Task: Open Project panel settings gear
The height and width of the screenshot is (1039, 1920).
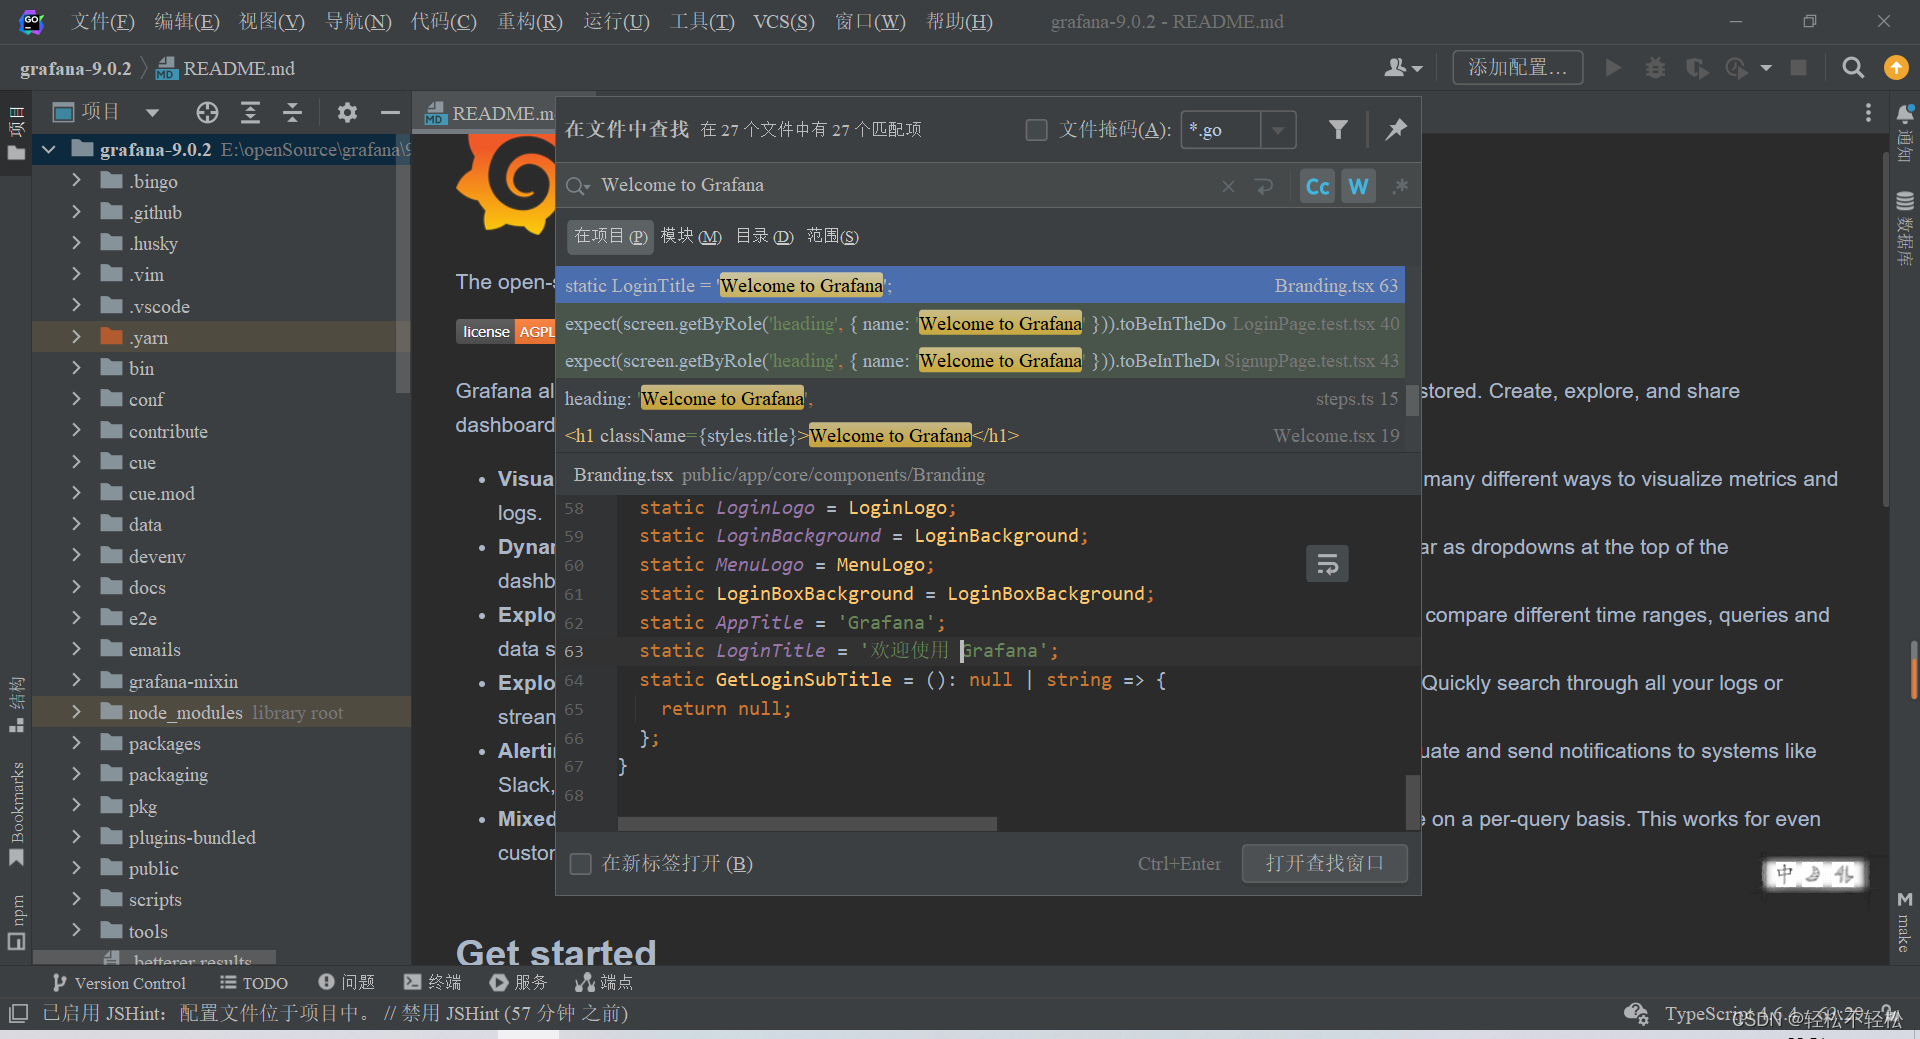Action: click(x=347, y=112)
